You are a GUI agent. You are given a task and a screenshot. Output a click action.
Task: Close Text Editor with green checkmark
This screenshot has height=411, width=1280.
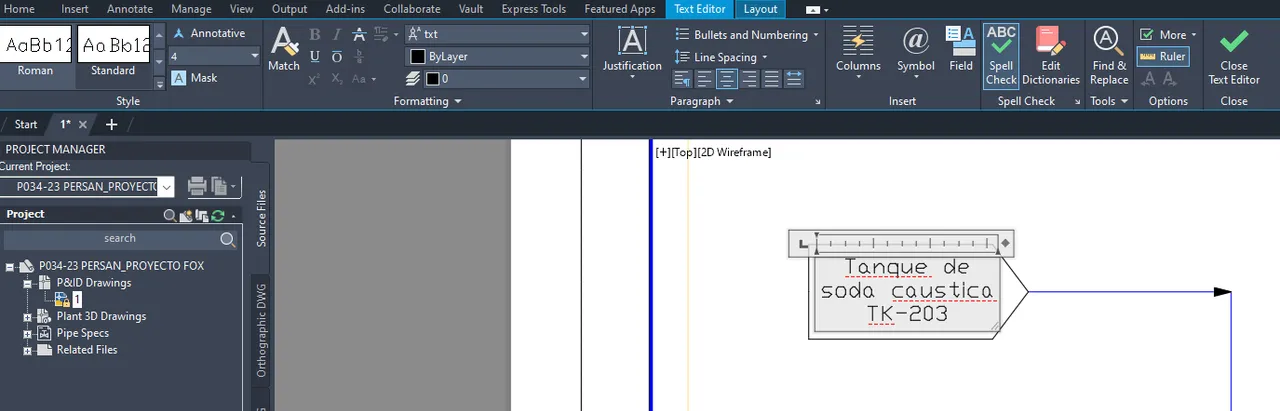point(1234,56)
